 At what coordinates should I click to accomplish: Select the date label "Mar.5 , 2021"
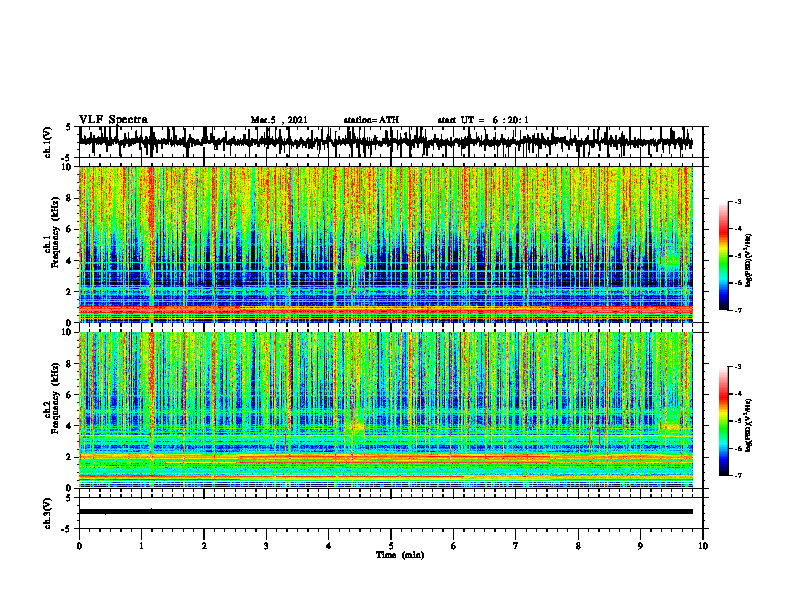[x=279, y=120]
